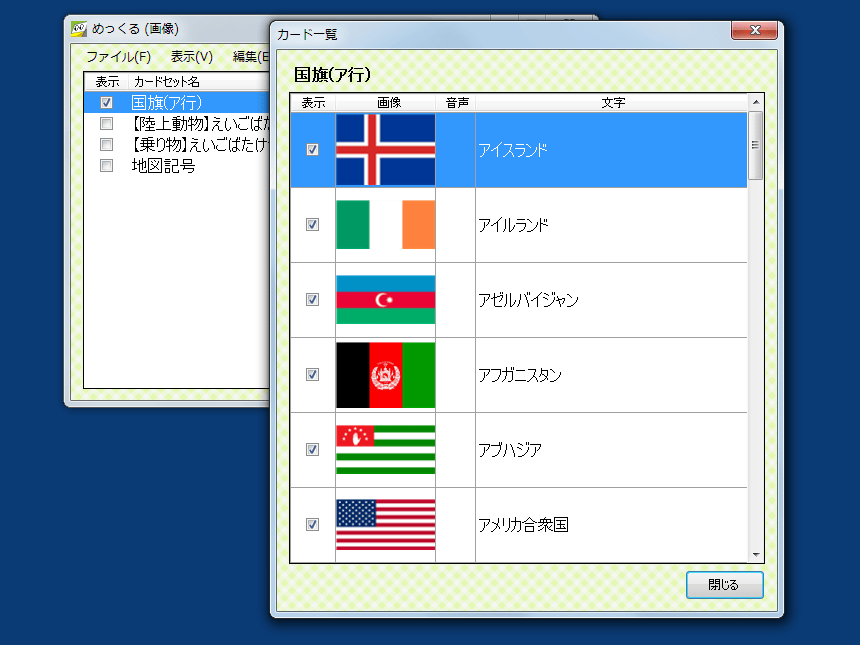Select the 【陸上動物】えいご card set row
The image size is (860, 645).
(177, 123)
